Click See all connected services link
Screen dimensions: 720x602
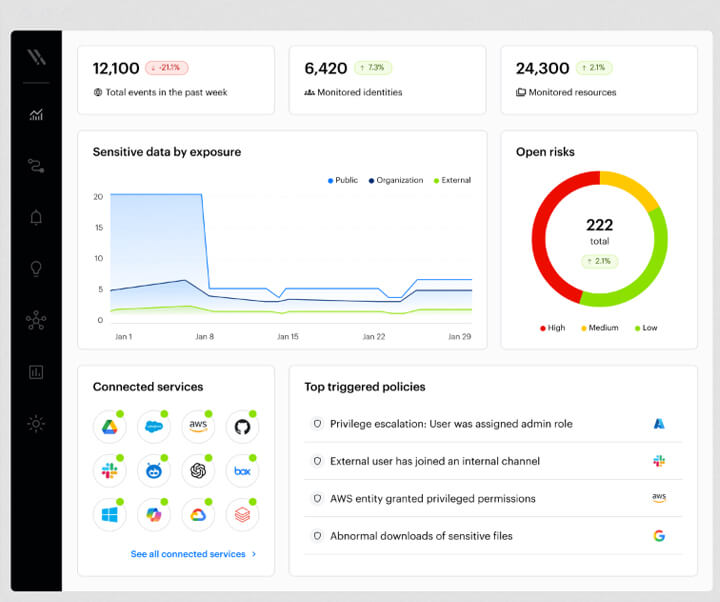click(188, 554)
